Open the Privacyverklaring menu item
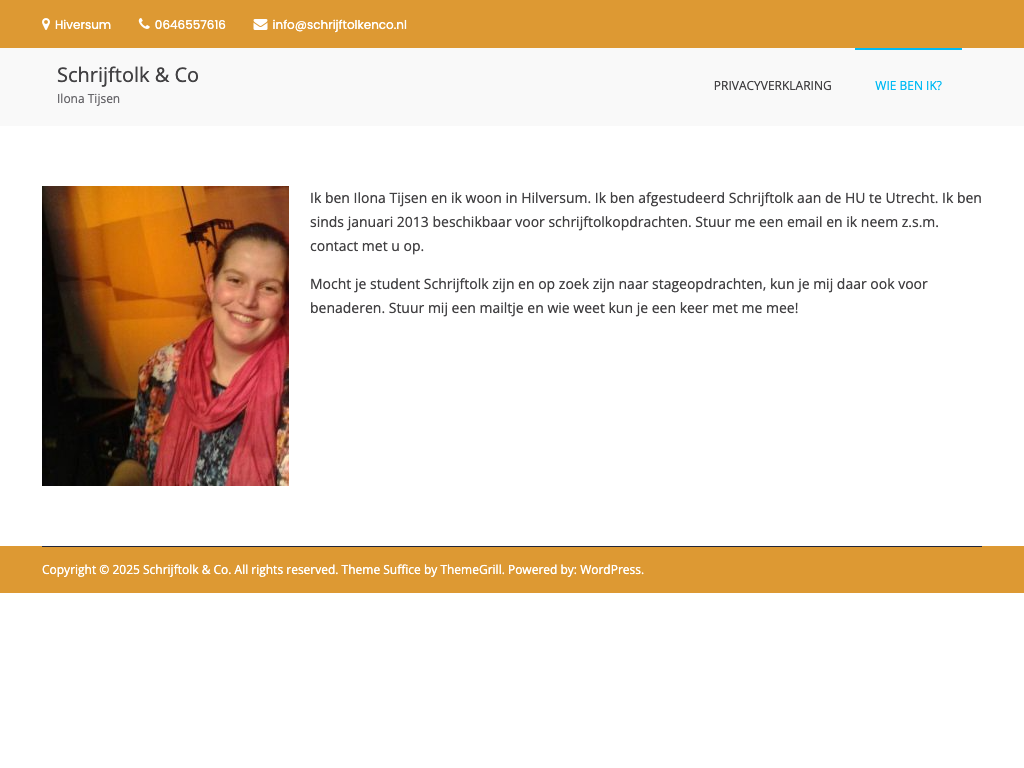The width and height of the screenshot is (1024, 768). coord(773,86)
